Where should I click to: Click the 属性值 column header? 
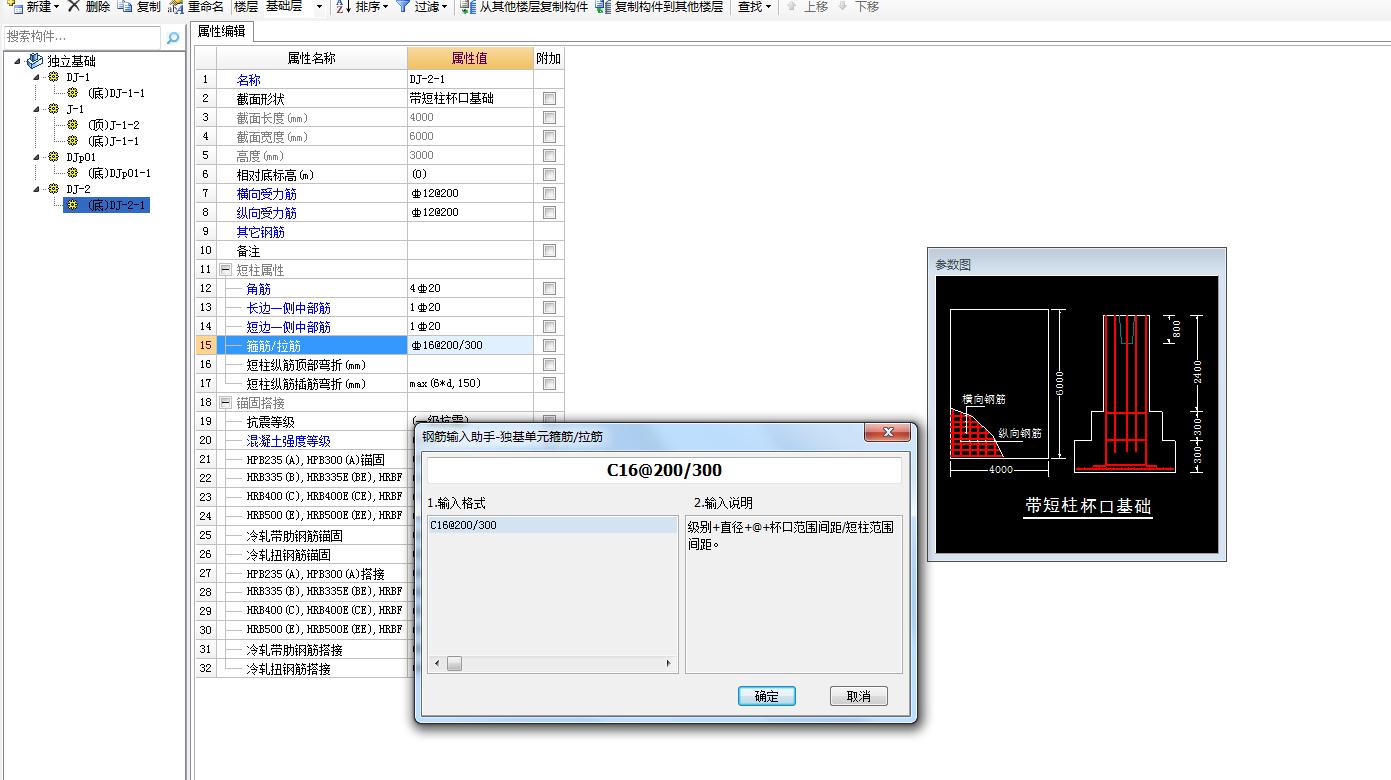[x=470, y=59]
